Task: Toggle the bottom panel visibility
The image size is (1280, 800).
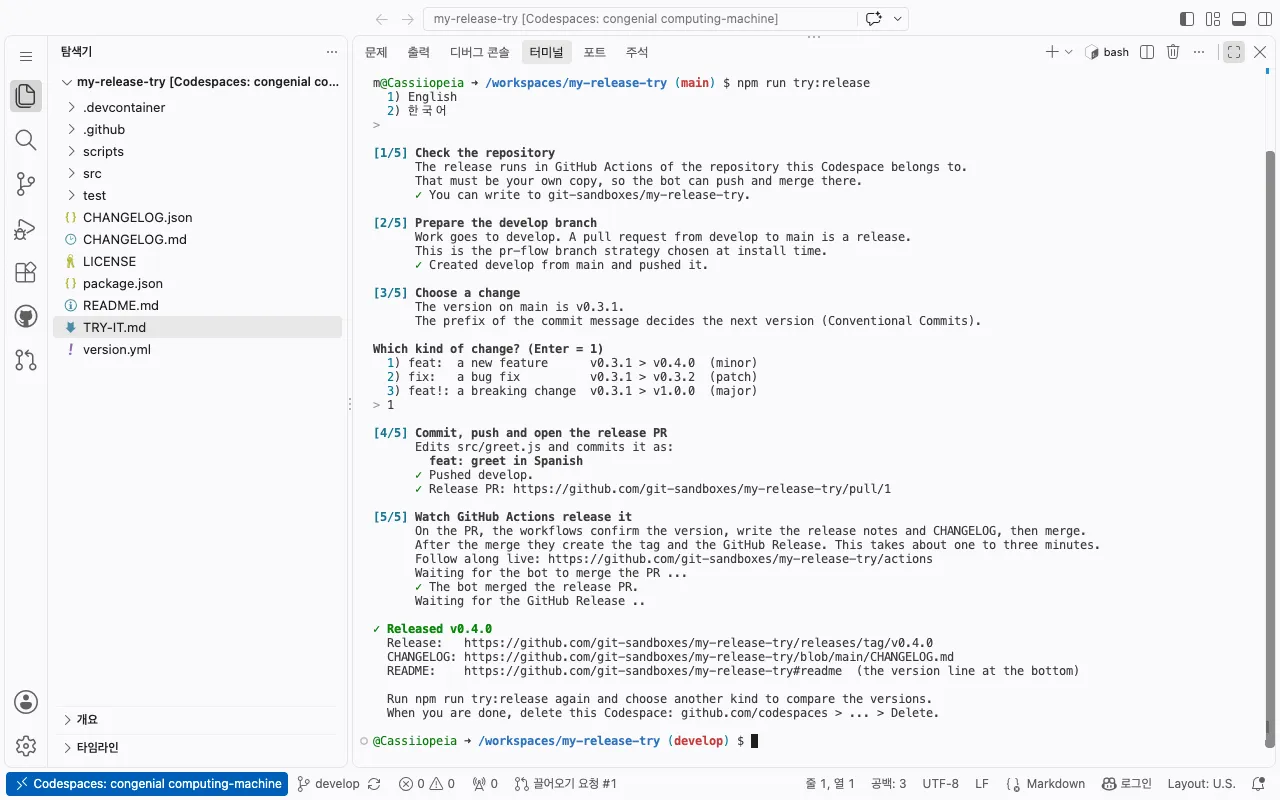Action: 1238,19
